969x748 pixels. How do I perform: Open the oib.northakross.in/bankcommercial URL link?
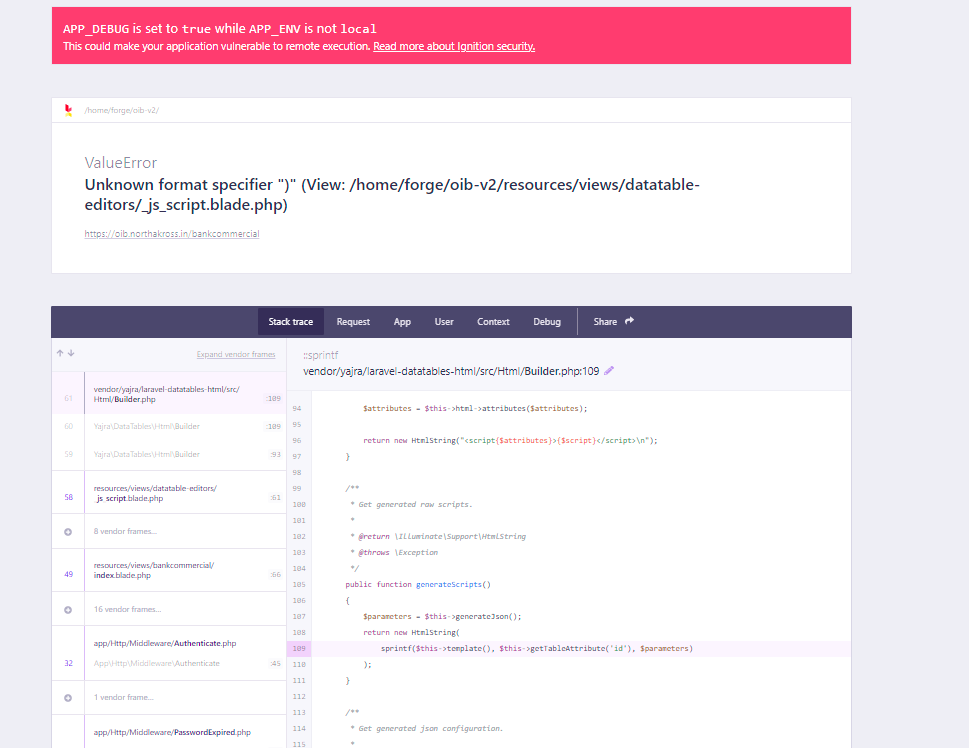tap(172, 234)
